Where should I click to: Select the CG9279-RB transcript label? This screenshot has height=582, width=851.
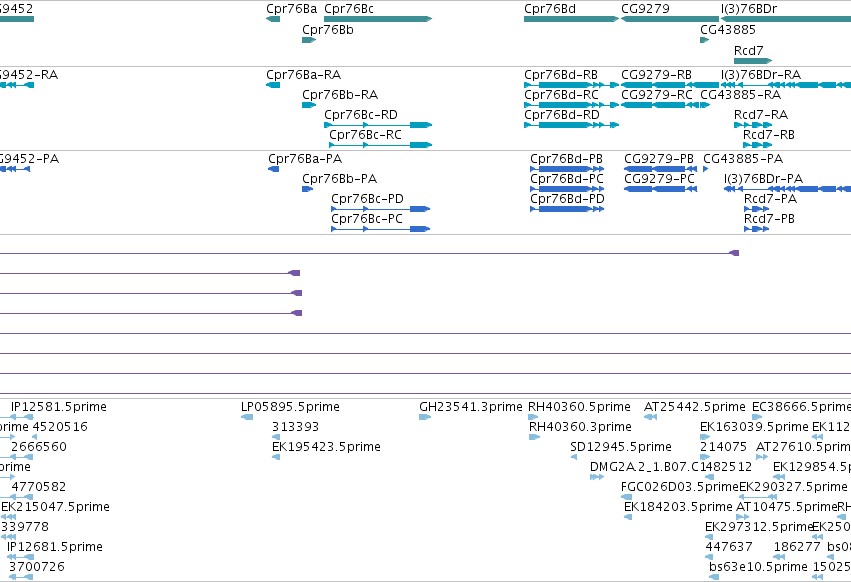[x=656, y=75]
